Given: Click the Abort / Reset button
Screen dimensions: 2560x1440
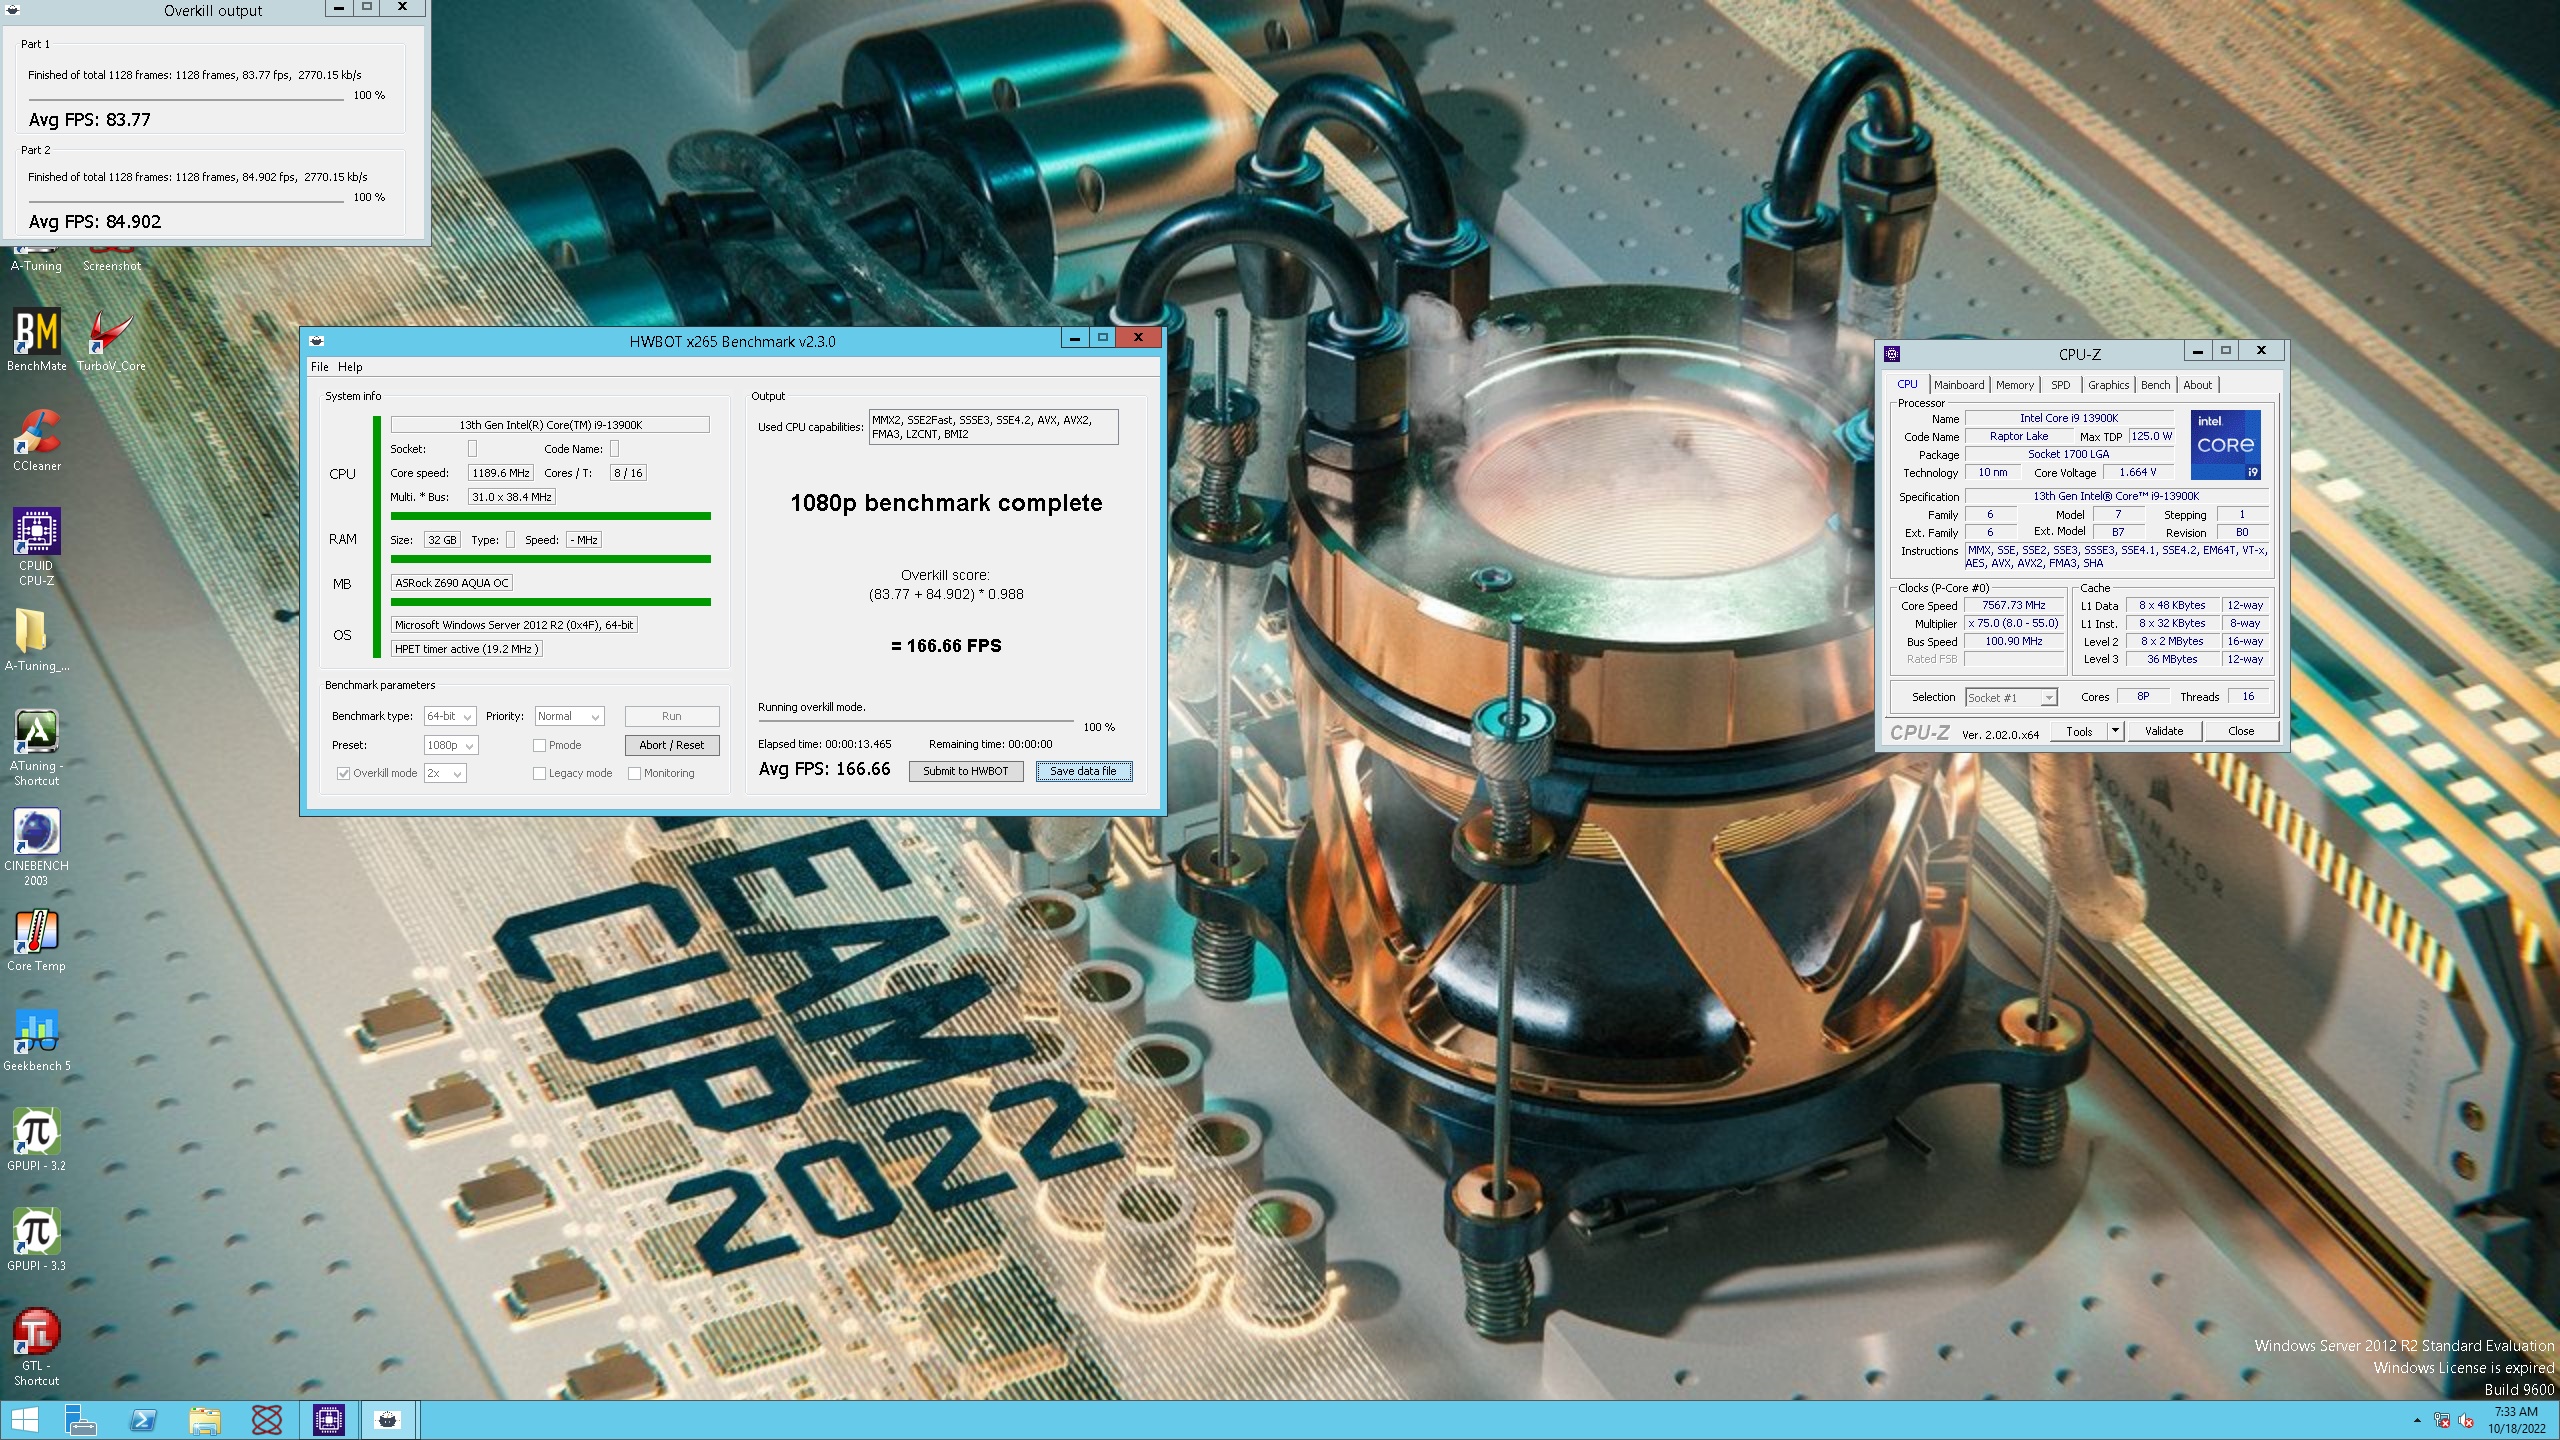Looking at the screenshot, I should pos(671,745).
